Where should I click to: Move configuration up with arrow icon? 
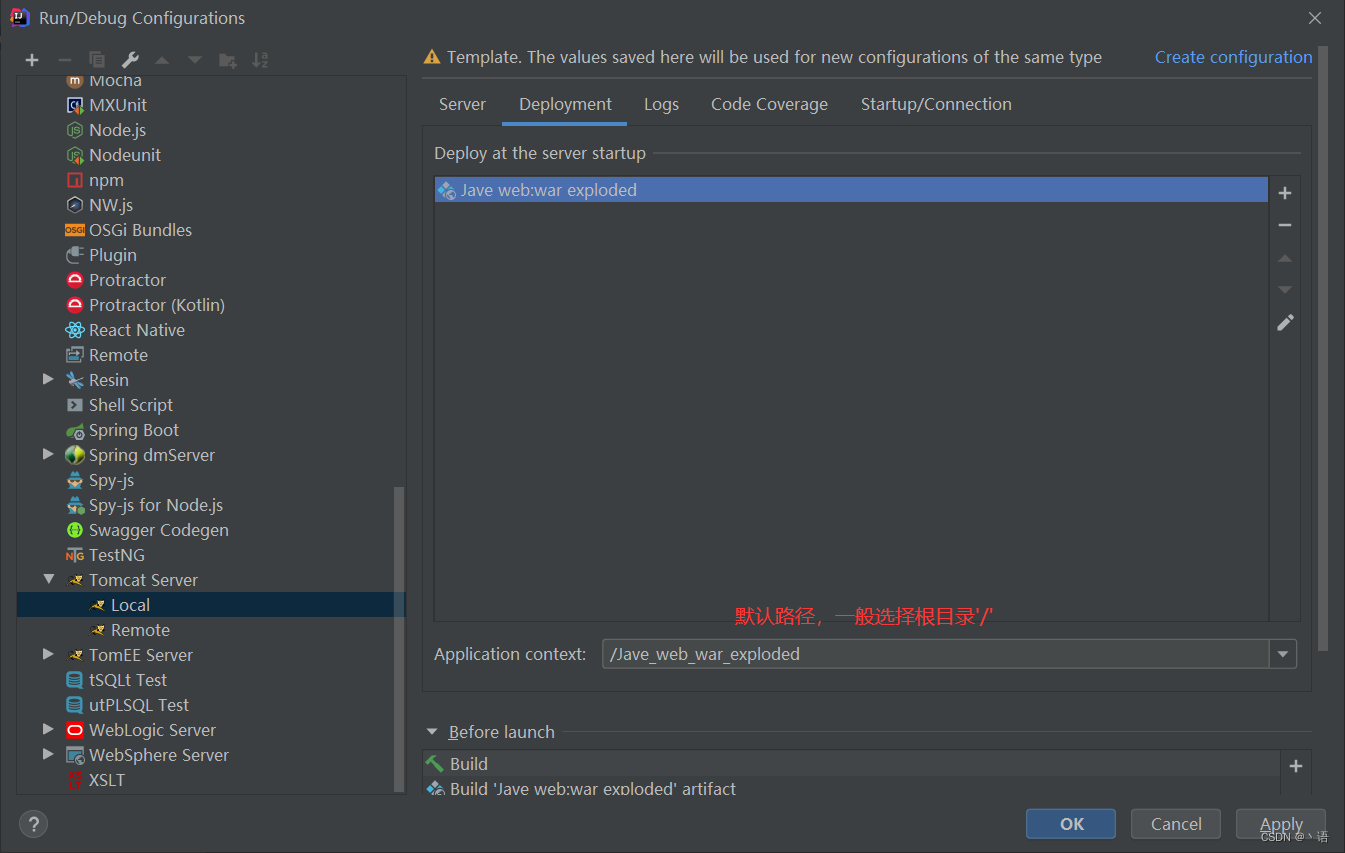(161, 60)
